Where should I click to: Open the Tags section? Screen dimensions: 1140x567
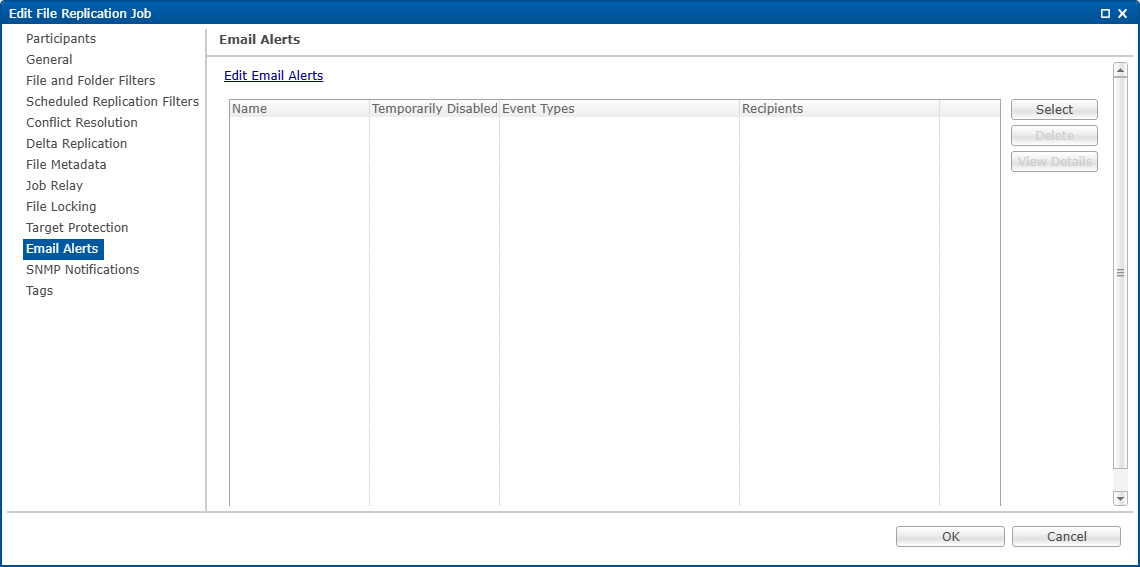coord(39,291)
